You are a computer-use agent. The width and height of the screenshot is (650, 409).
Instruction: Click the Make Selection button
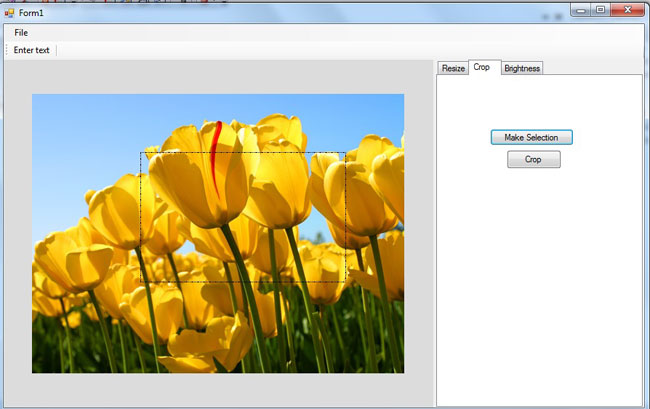(531, 137)
